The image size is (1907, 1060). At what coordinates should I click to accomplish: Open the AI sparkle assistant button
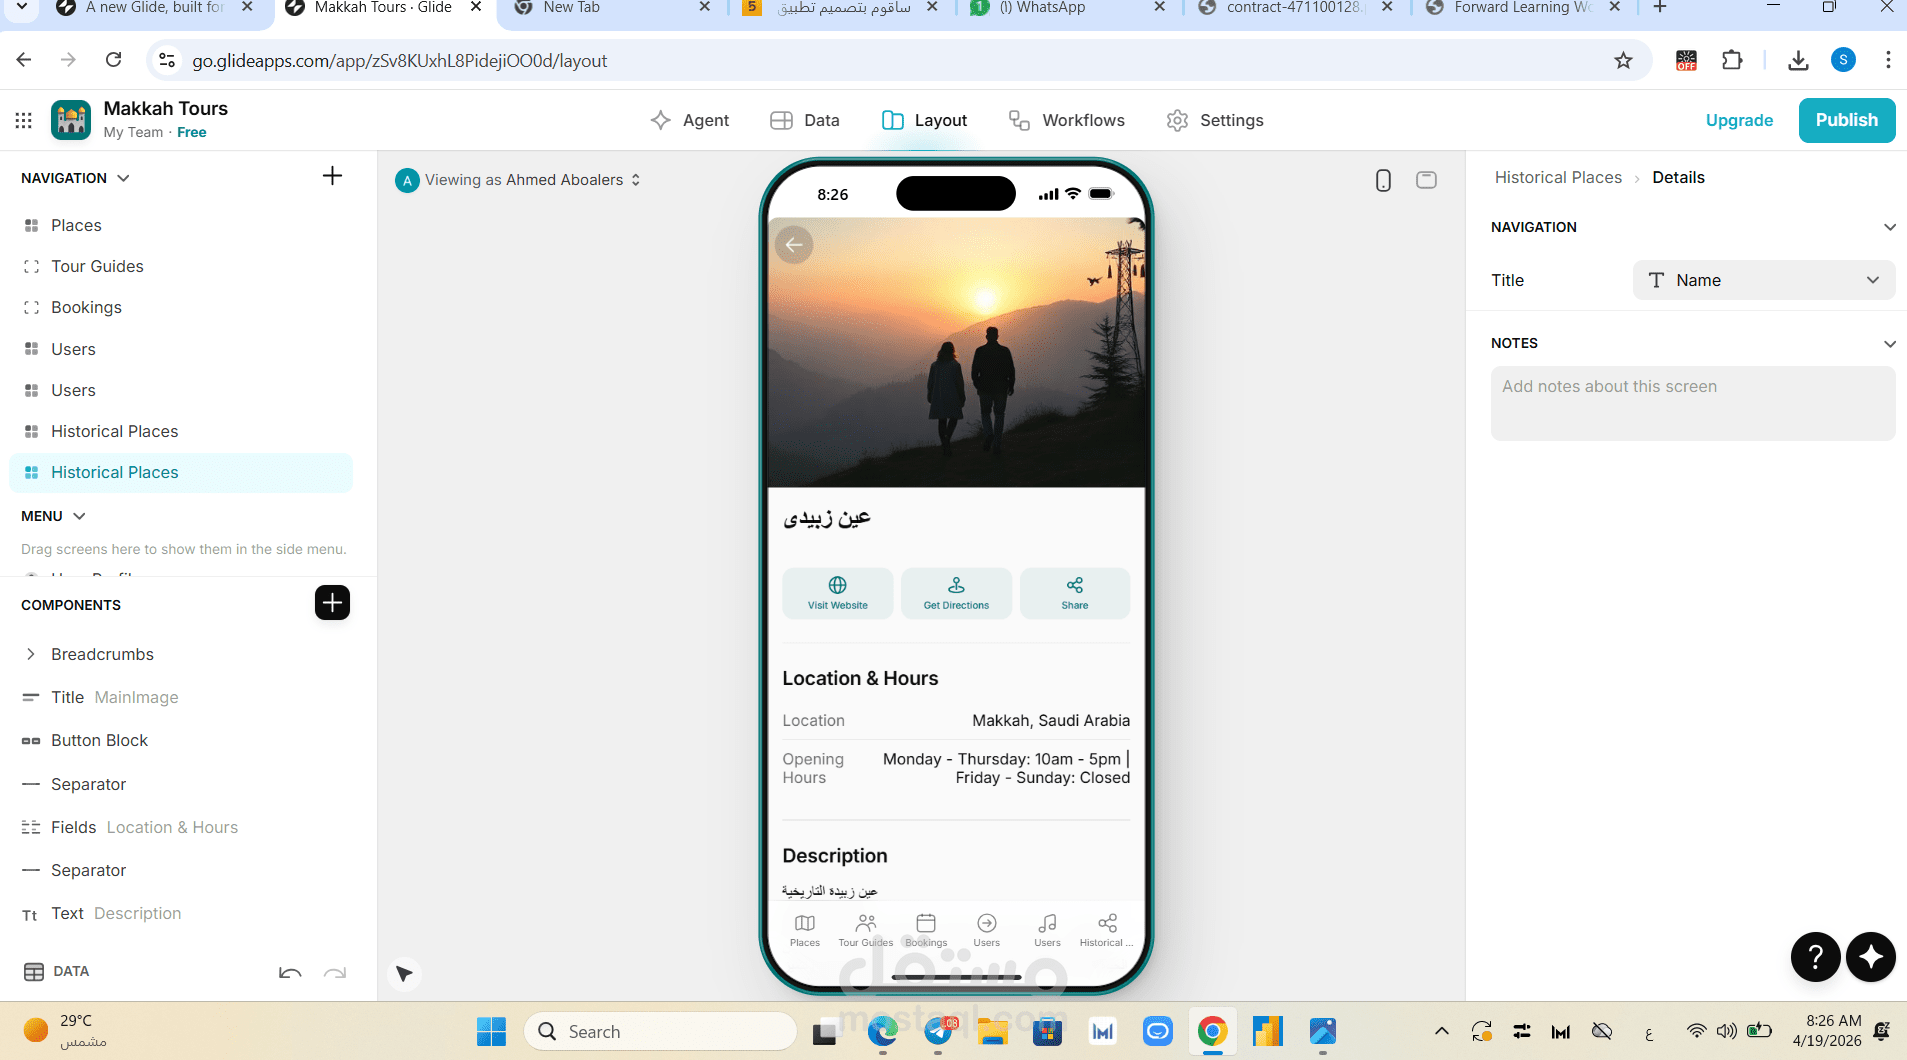pos(1871,957)
